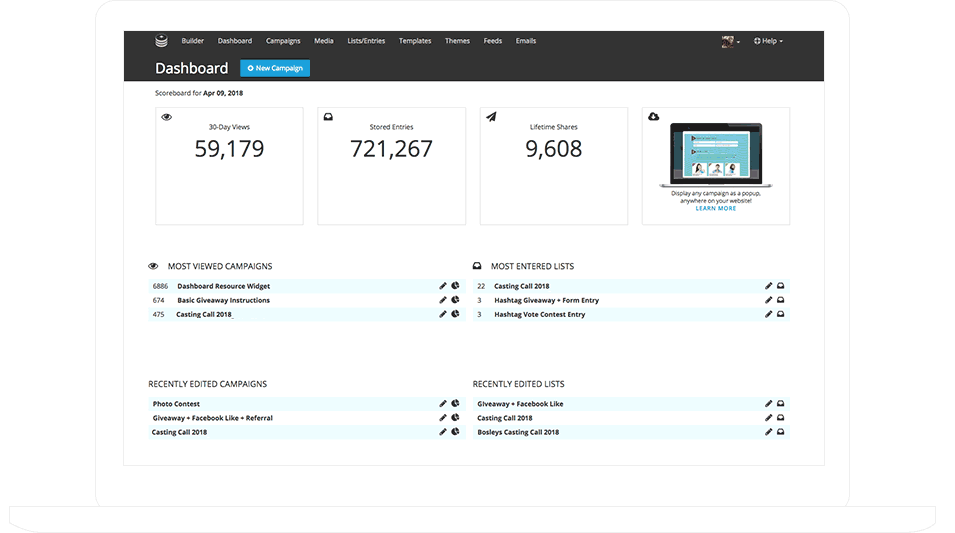Click the New Campaign button
955x533 pixels.
pyautogui.click(x=275, y=68)
